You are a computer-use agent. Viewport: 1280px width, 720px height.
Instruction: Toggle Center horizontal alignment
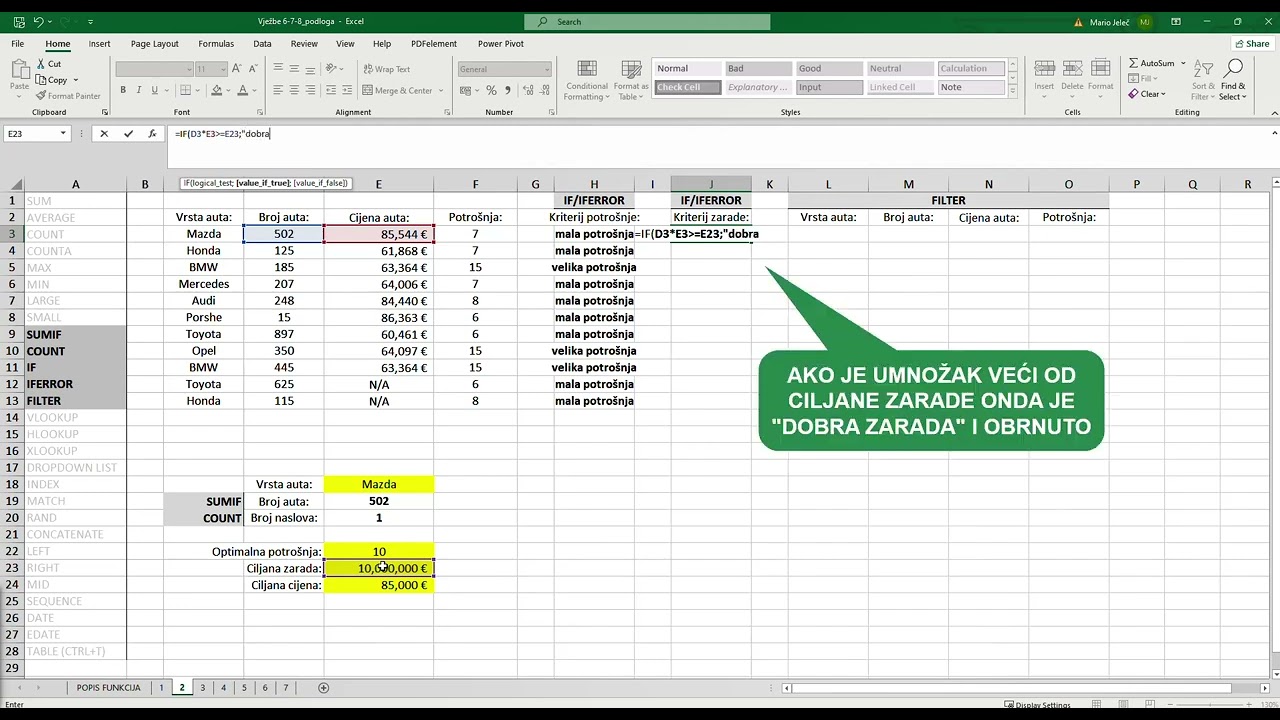coord(294,90)
